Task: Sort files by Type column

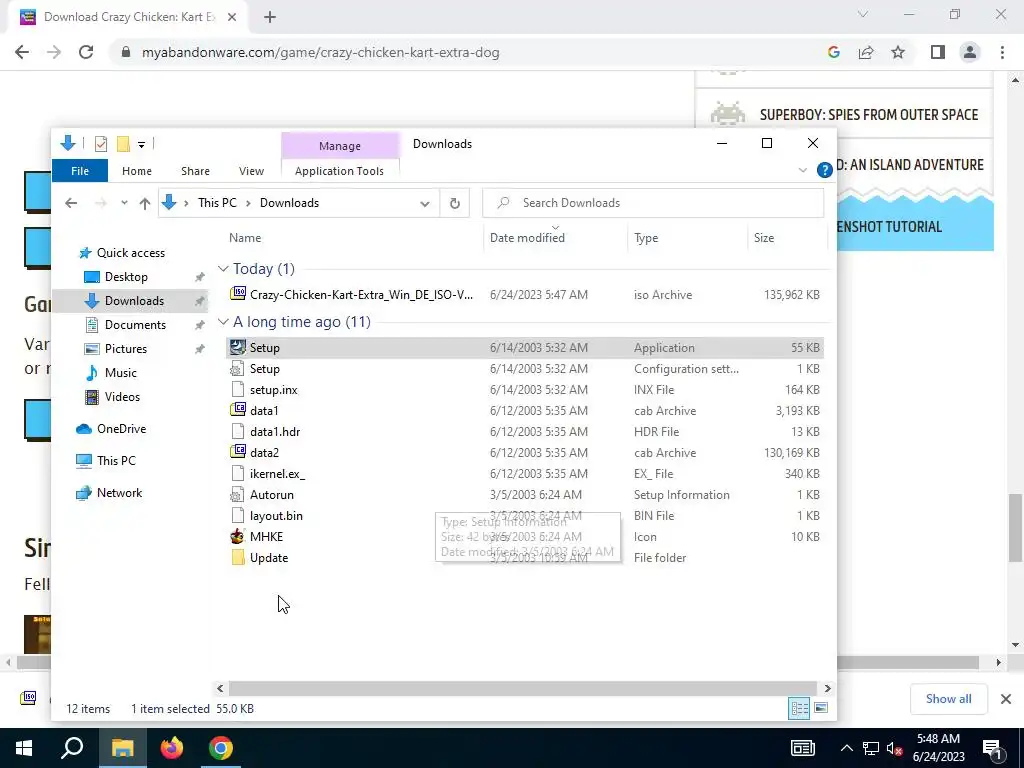Action: (687, 238)
